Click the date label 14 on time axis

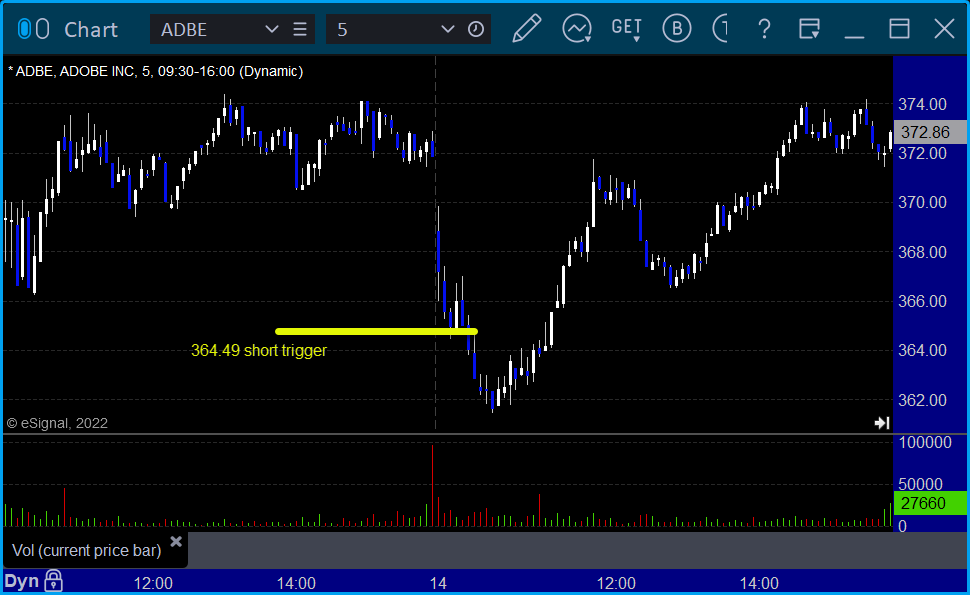pyautogui.click(x=438, y=583)
